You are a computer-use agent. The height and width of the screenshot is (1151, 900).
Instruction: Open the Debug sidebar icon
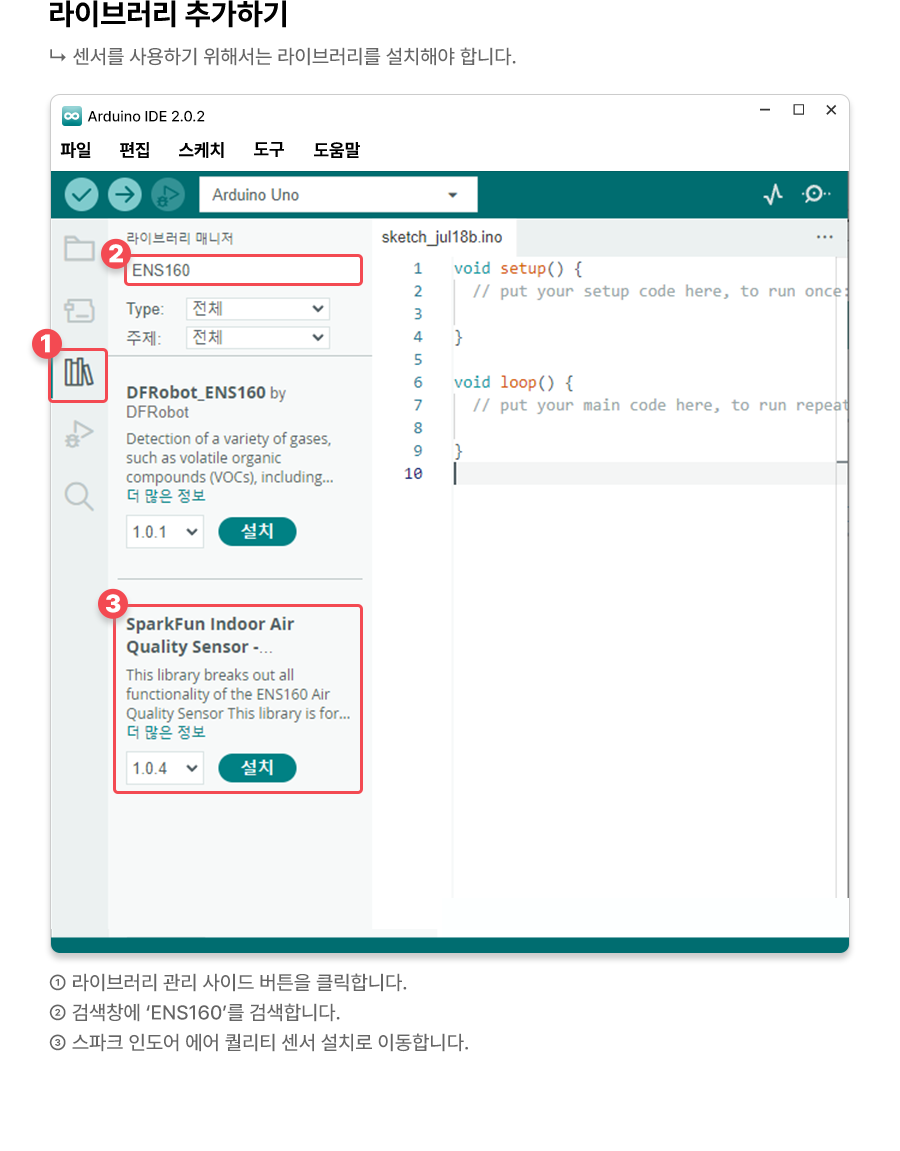tap(79, 434)
